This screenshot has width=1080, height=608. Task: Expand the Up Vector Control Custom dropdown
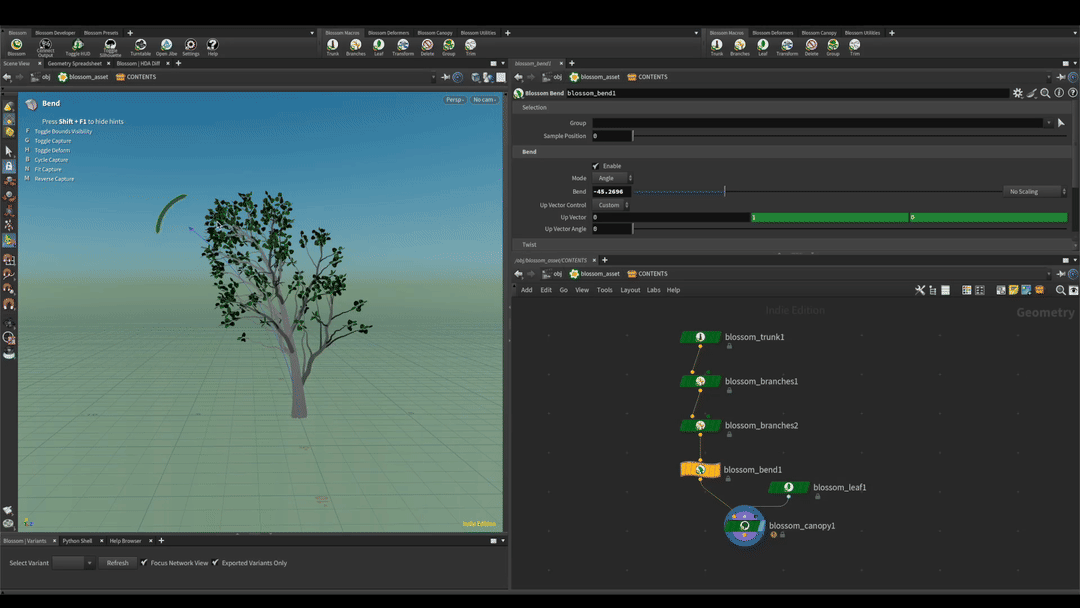point(612,205)
